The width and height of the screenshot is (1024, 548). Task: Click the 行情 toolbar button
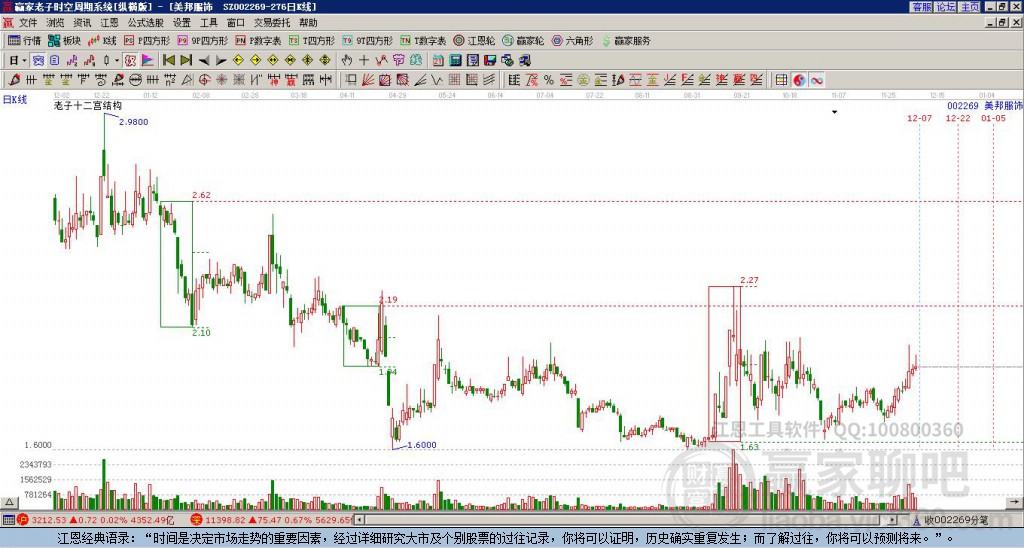click(25, 40)
